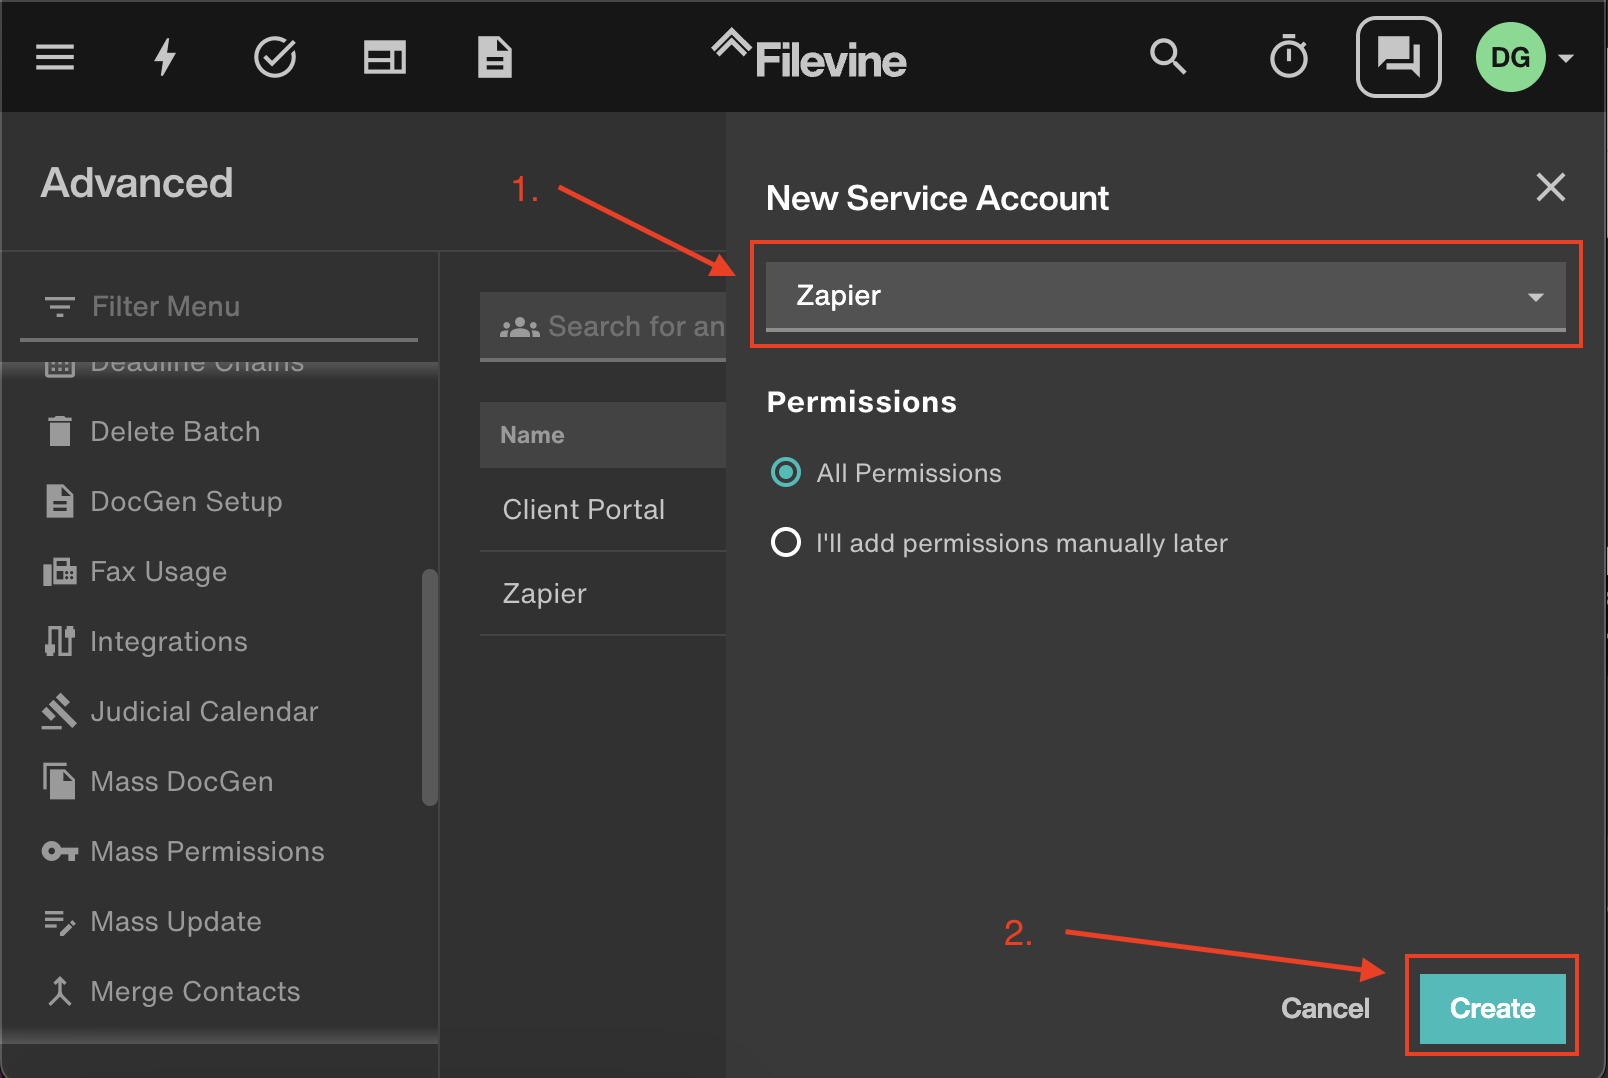Click the document icon beside DocGen Setup
The width and height of the screenshot is (1608, 1078).
[60, 501]
